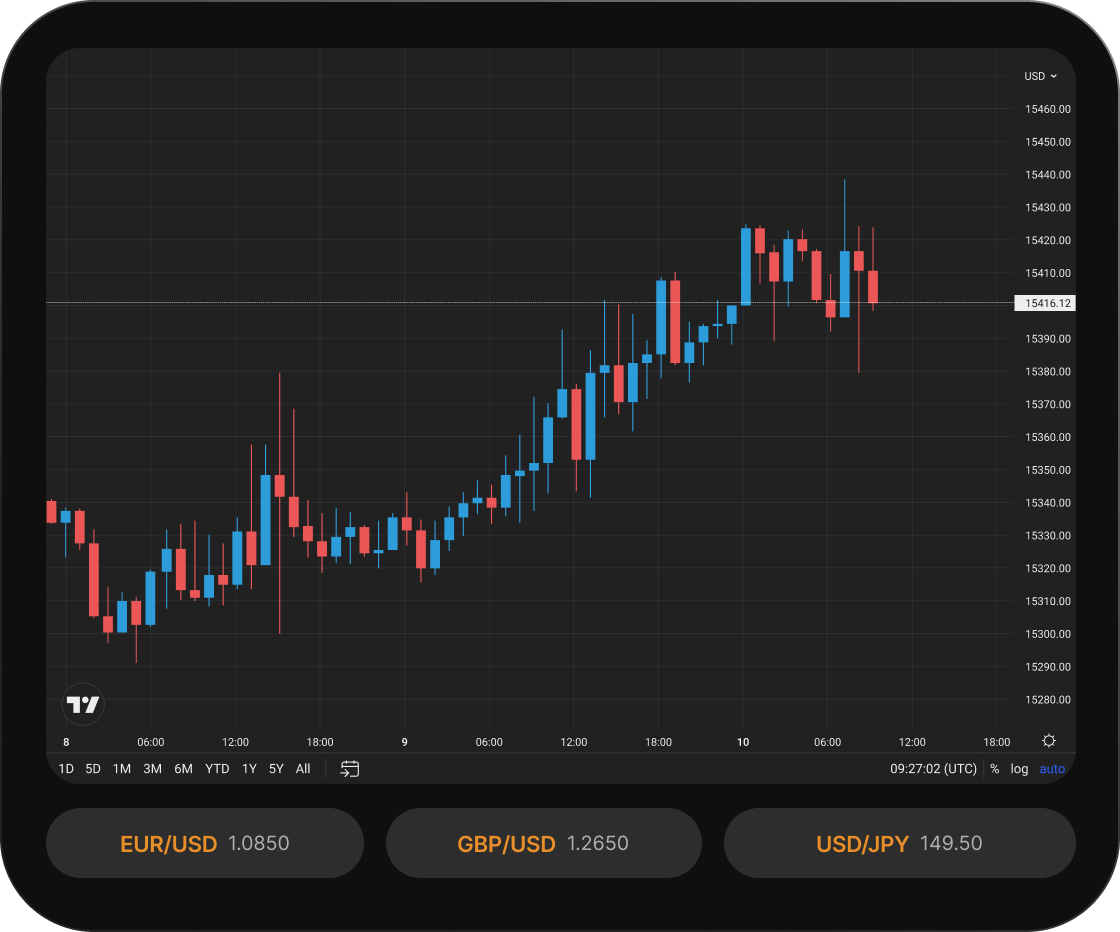The height and width of the screenshot is (932, 1120).
Task: Open the GBP/USD 1.2650 pair
Action: coord(543,843)
